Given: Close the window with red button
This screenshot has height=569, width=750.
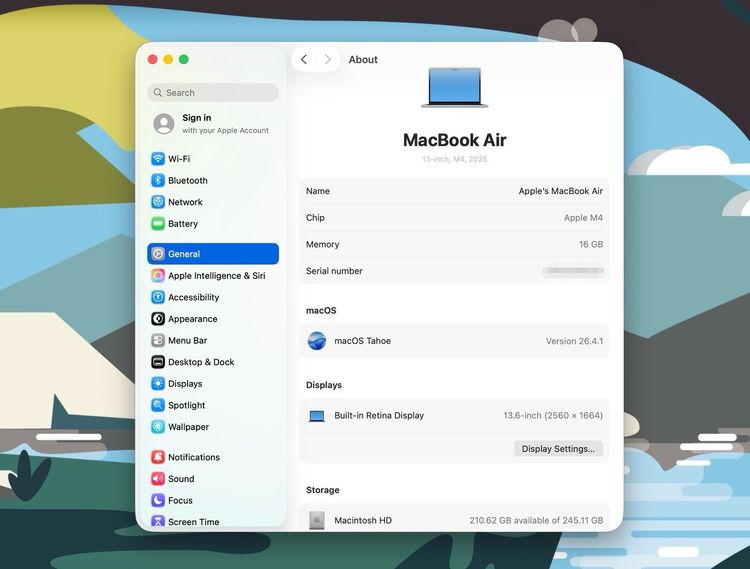Looking at the screenshot, I should point(153,59).
